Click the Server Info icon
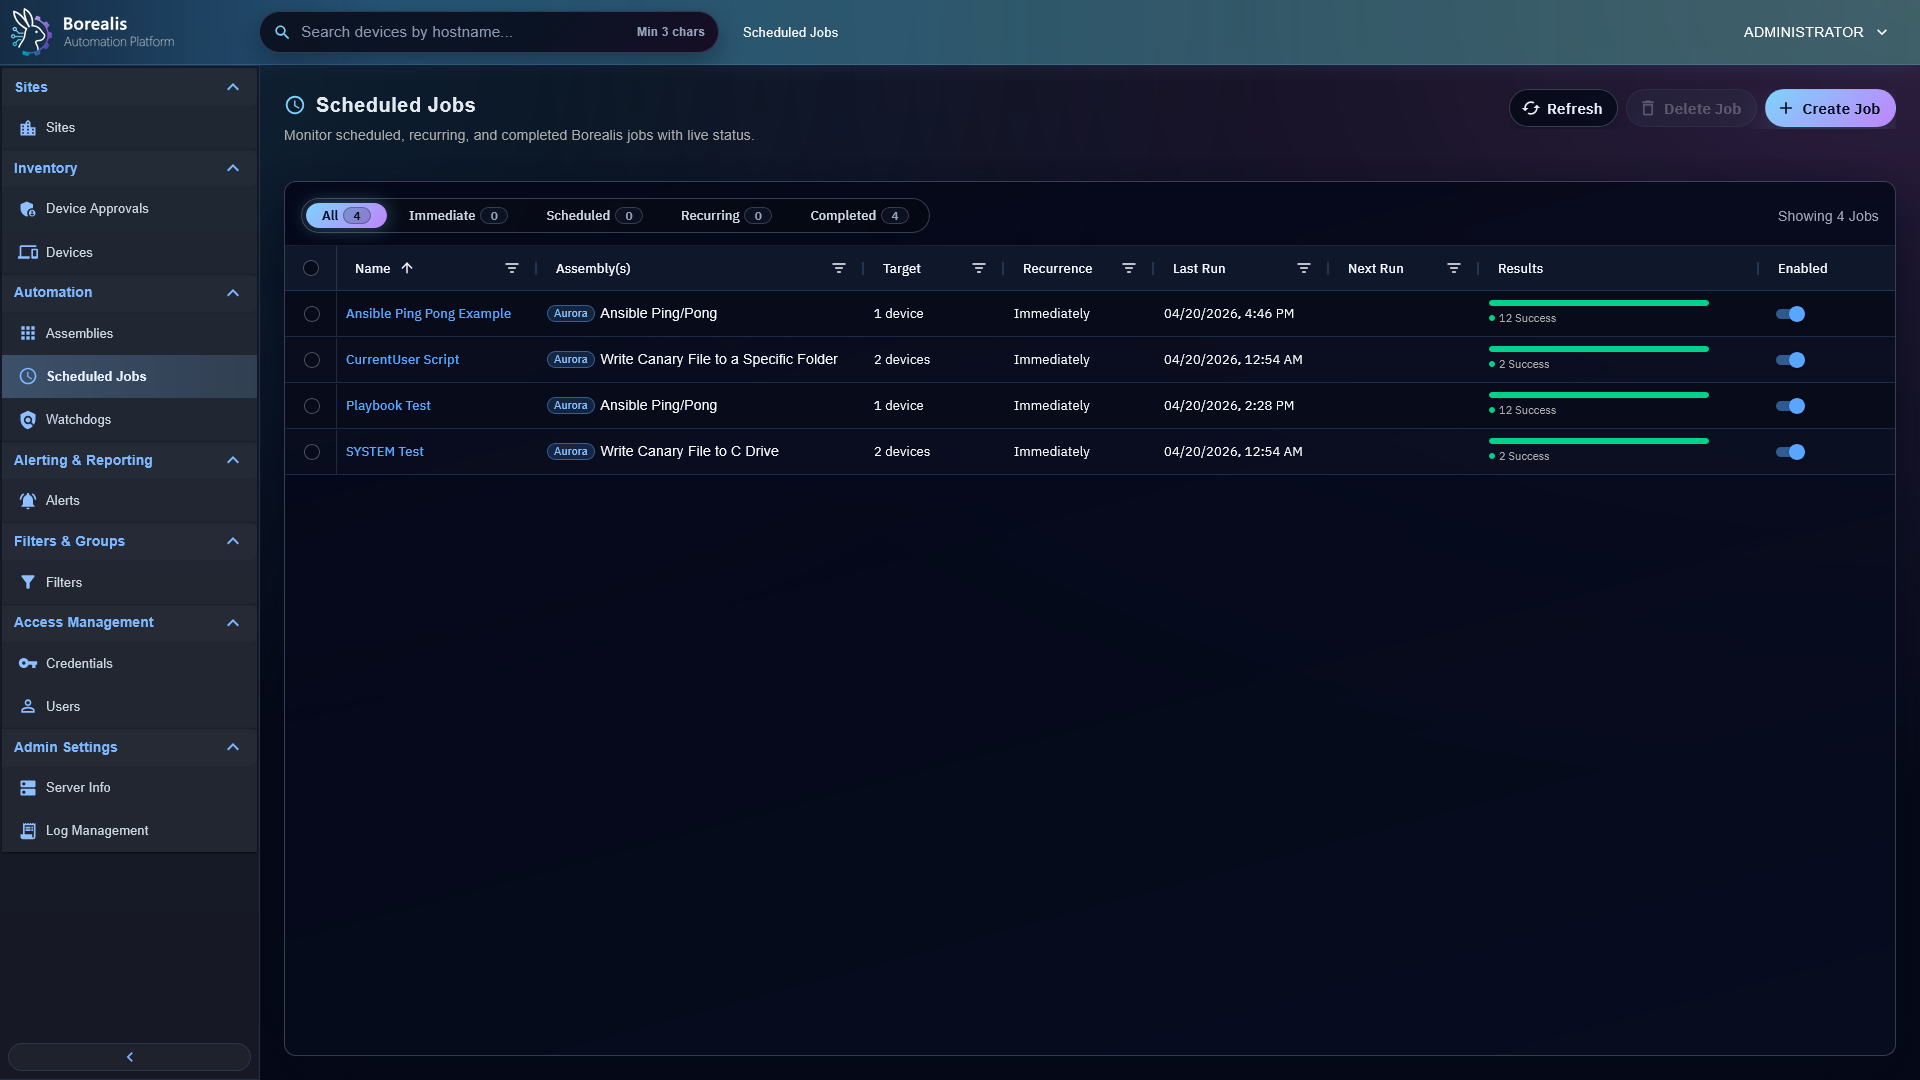Viewport: 1920px width, 1080px height. (28, 788)
